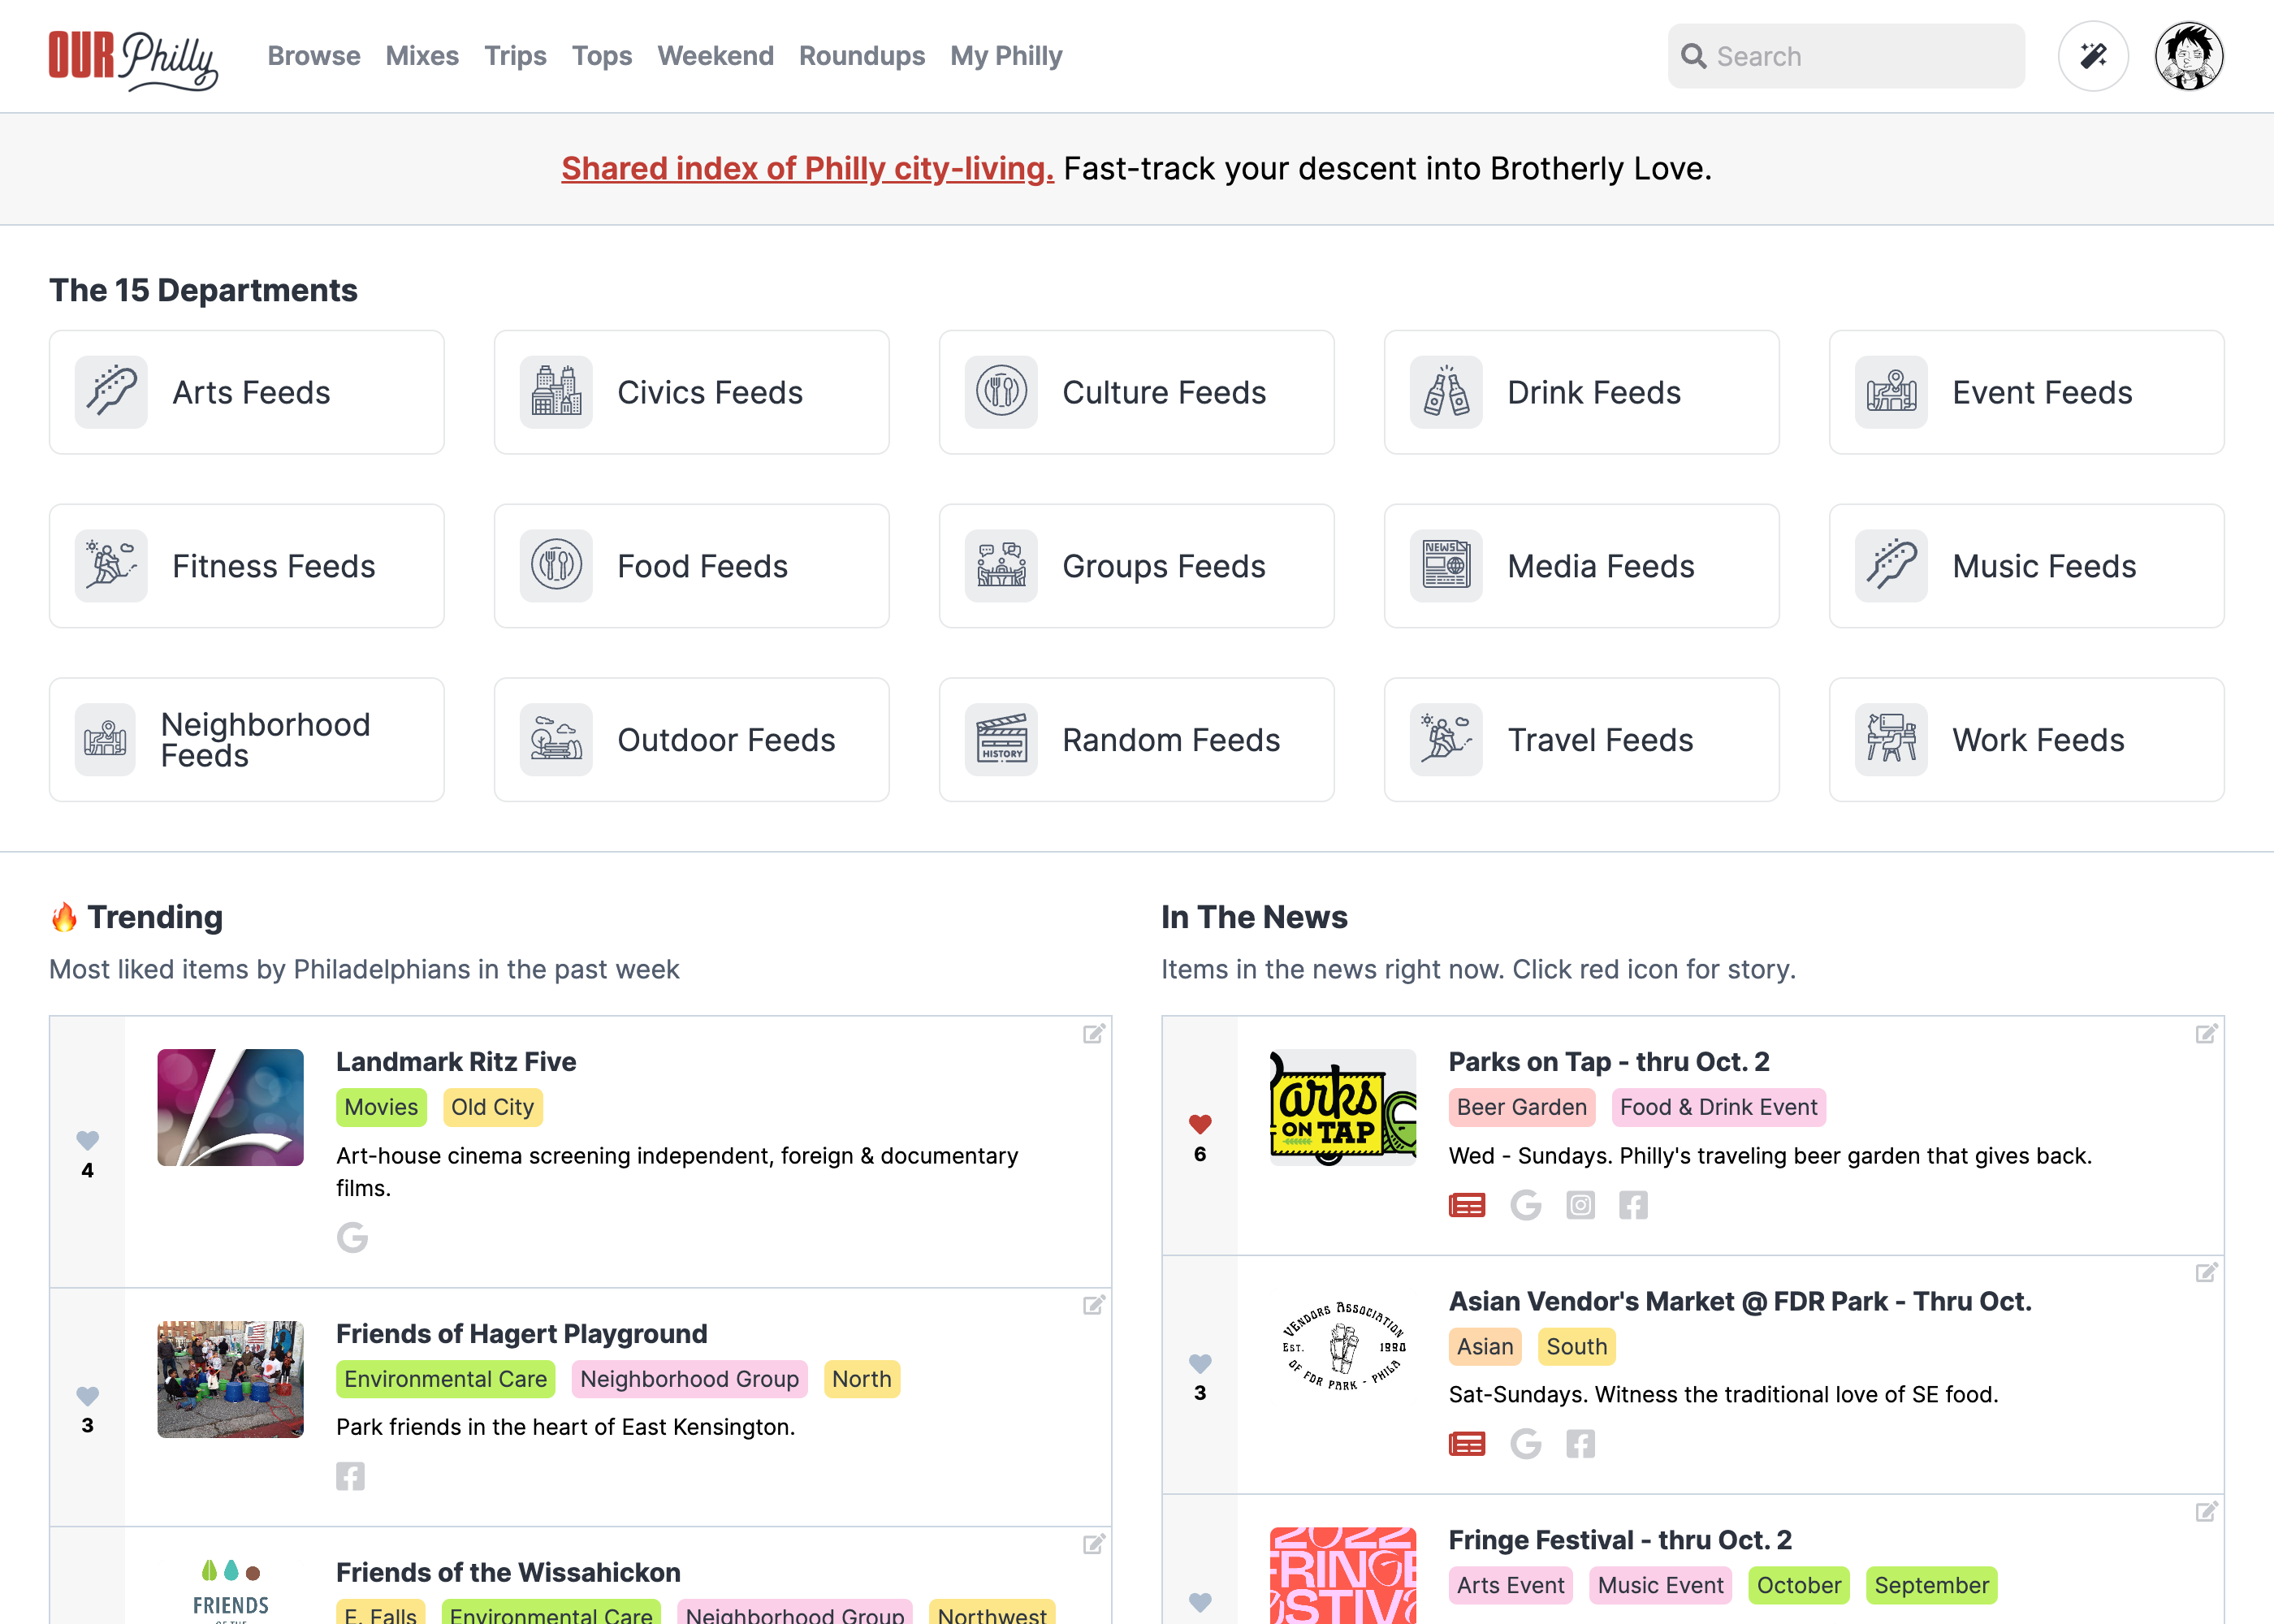The image size is (2274, 1624).
Task: Like the Landmark Ritz Five item
Action: 88,1140
